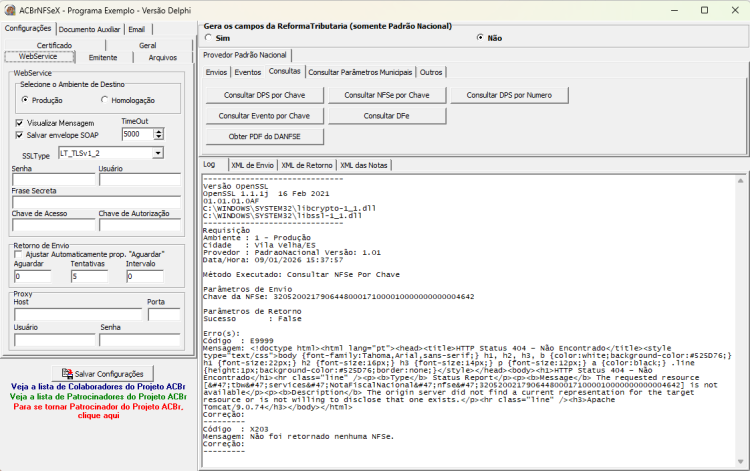Click the Salvar Configurações button
The height and width of the screenshot is (471, 750).
point(103,374)
